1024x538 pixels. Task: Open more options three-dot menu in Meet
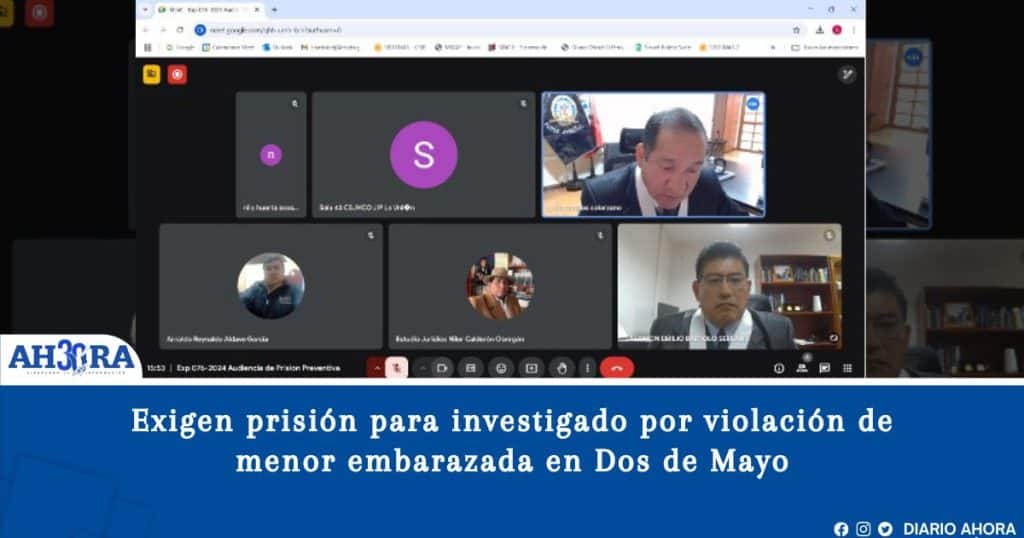click(x=587, y=368)
